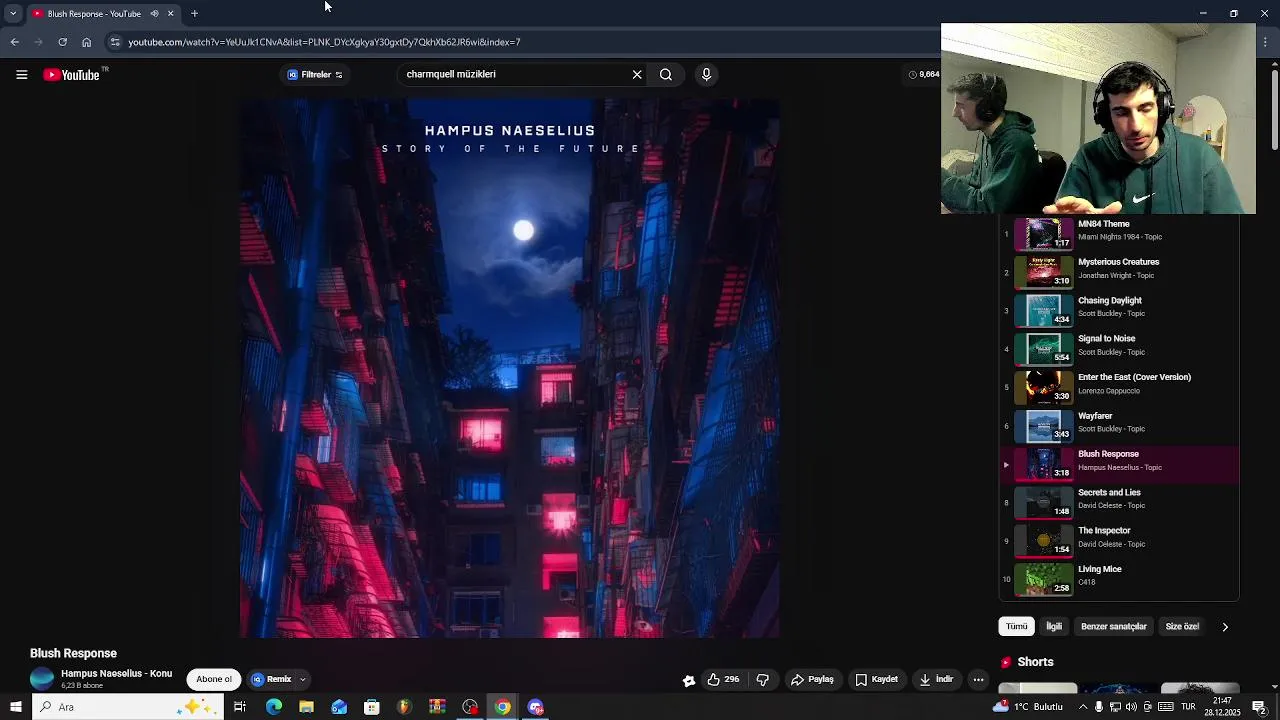Screen dimensions: 1280x720
Task: Open the weather widget 1°C Bulutlu
Action: click(1028, 707)
